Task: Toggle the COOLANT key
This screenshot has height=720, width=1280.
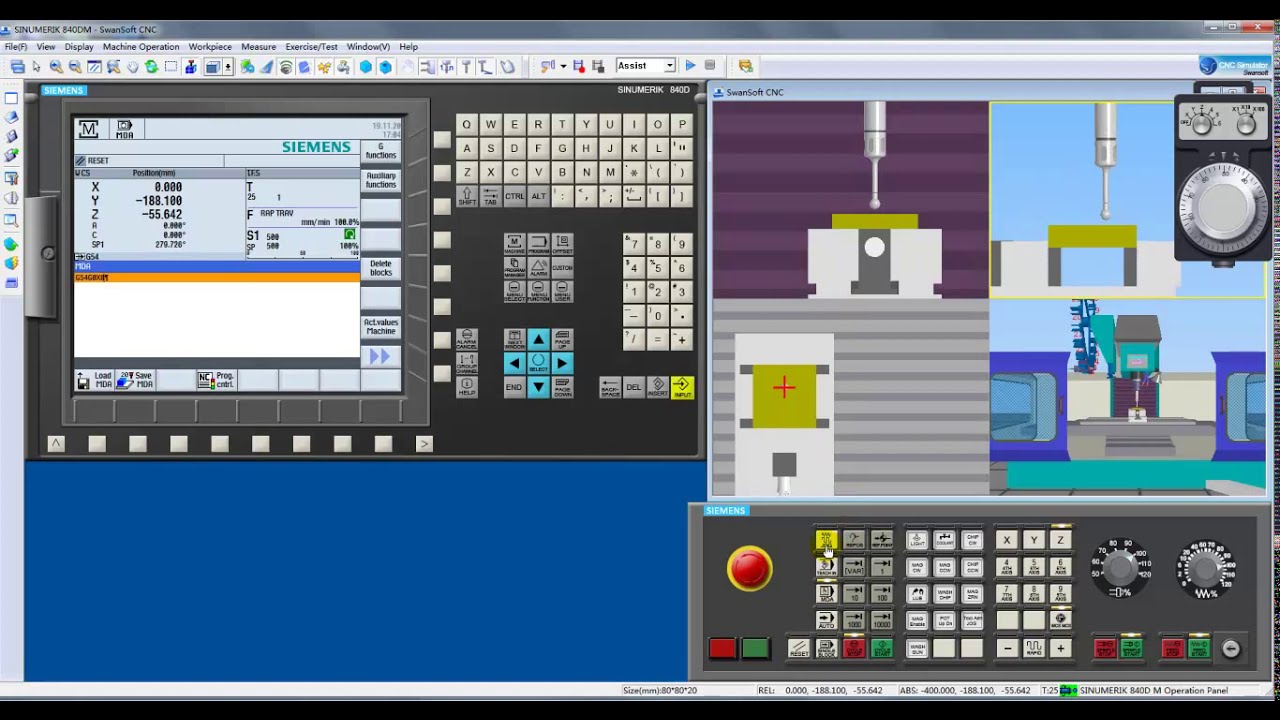Action: click(945, 540)
